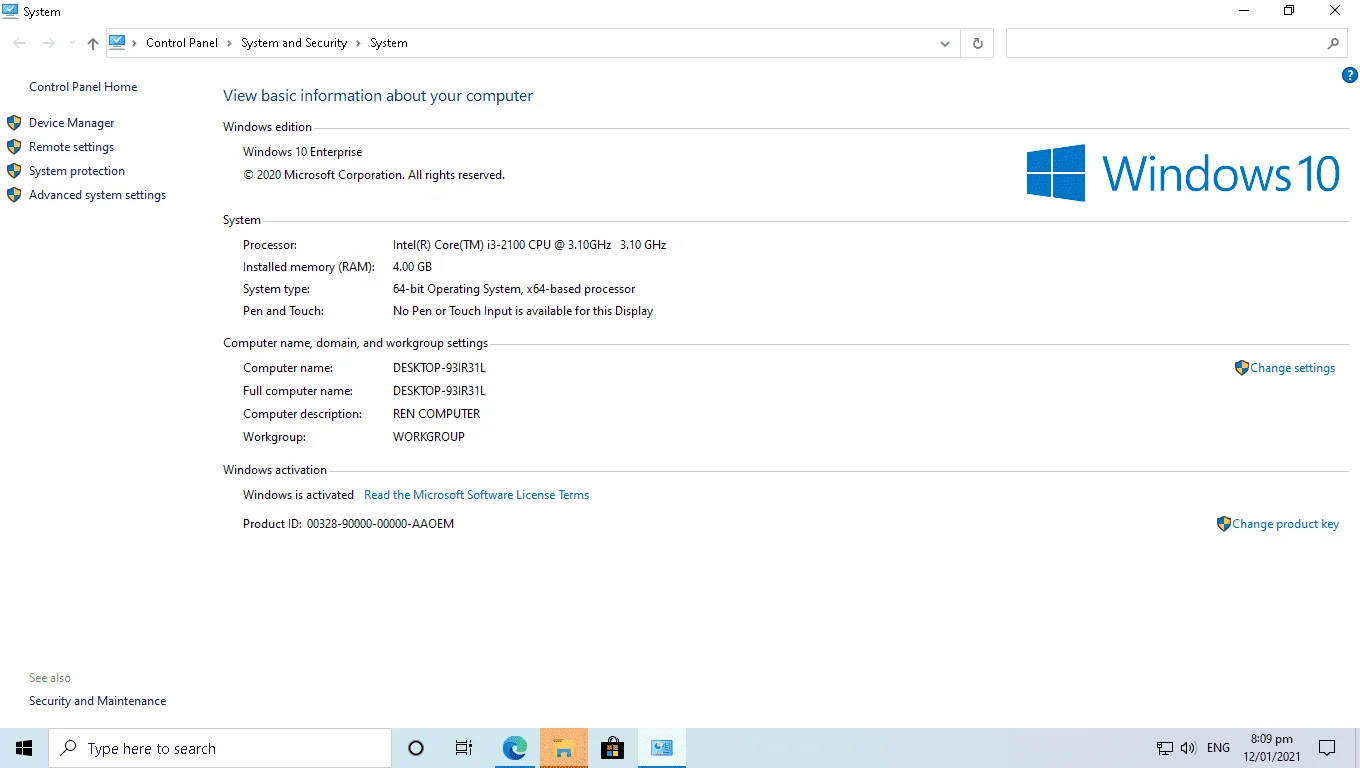Open Control Panel Home

[x=83, y=87]
